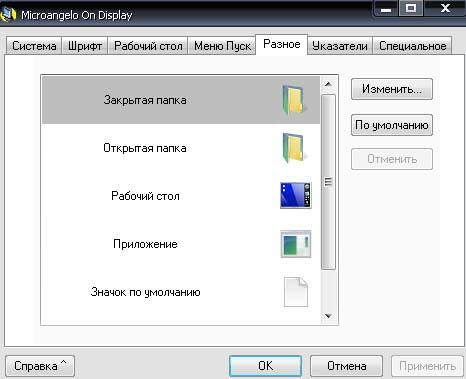Click the open folder icon (Открытая папка)
This screenshot has width=466, height=379.
click(x=294, y=148)
